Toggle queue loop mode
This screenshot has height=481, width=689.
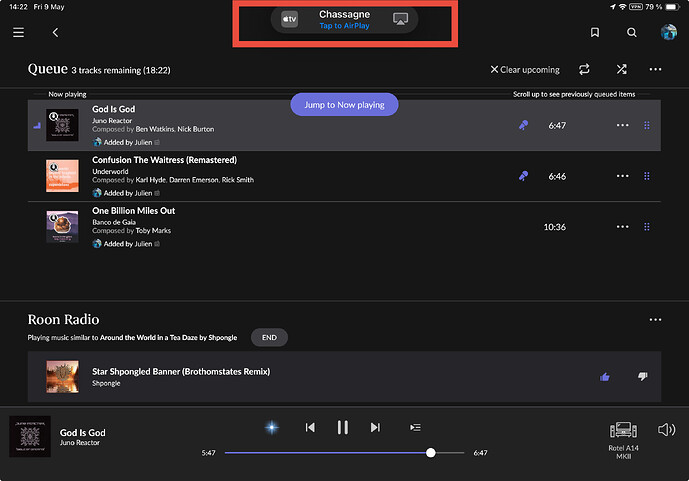[x=584, y=69]
